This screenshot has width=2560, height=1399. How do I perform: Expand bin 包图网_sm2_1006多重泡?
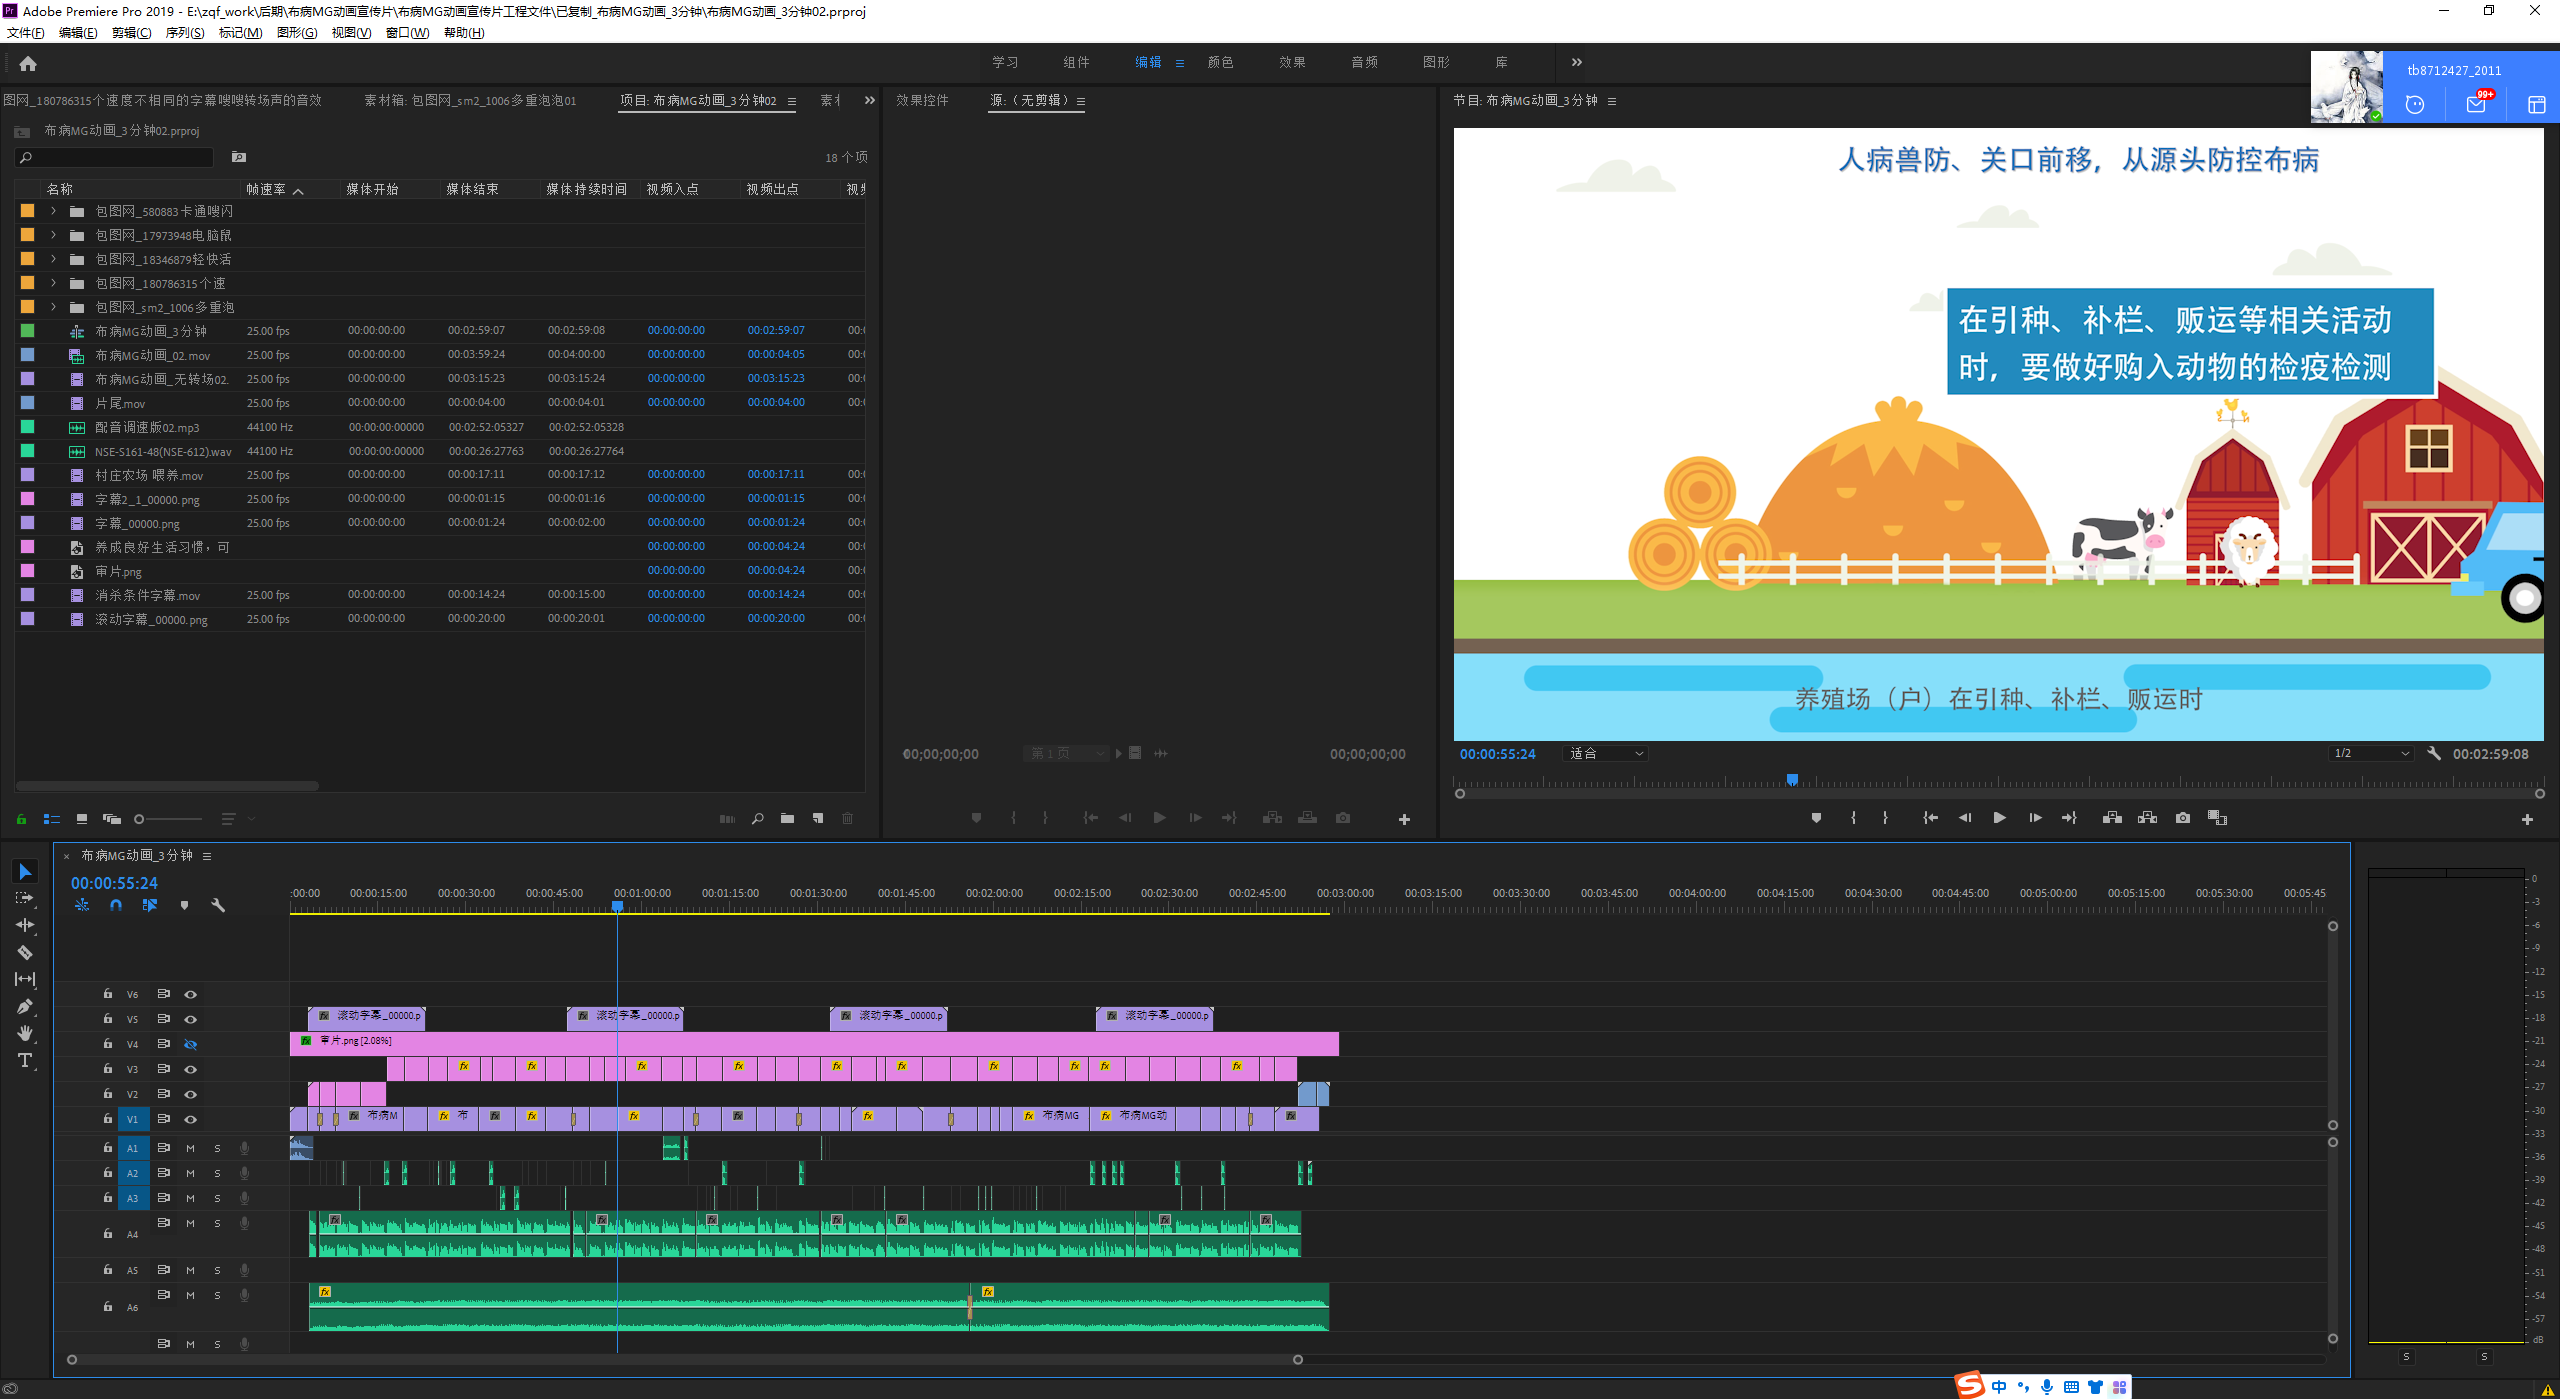tap(54, 307)
